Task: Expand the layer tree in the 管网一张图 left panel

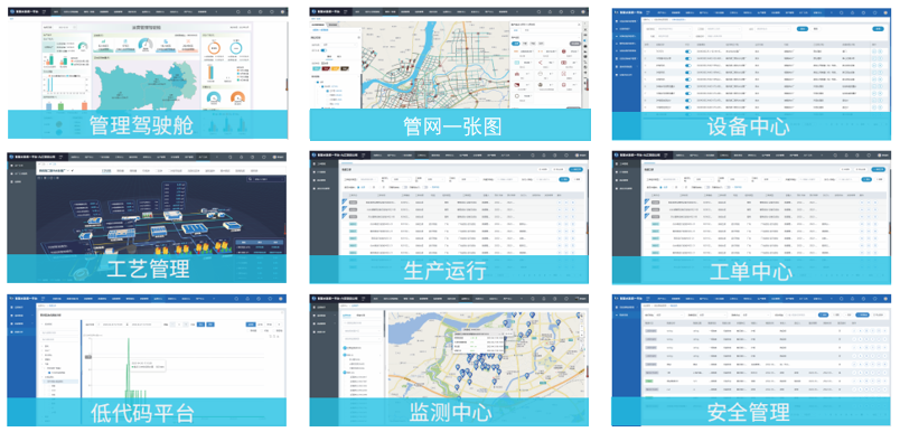Action: [318, 84]
